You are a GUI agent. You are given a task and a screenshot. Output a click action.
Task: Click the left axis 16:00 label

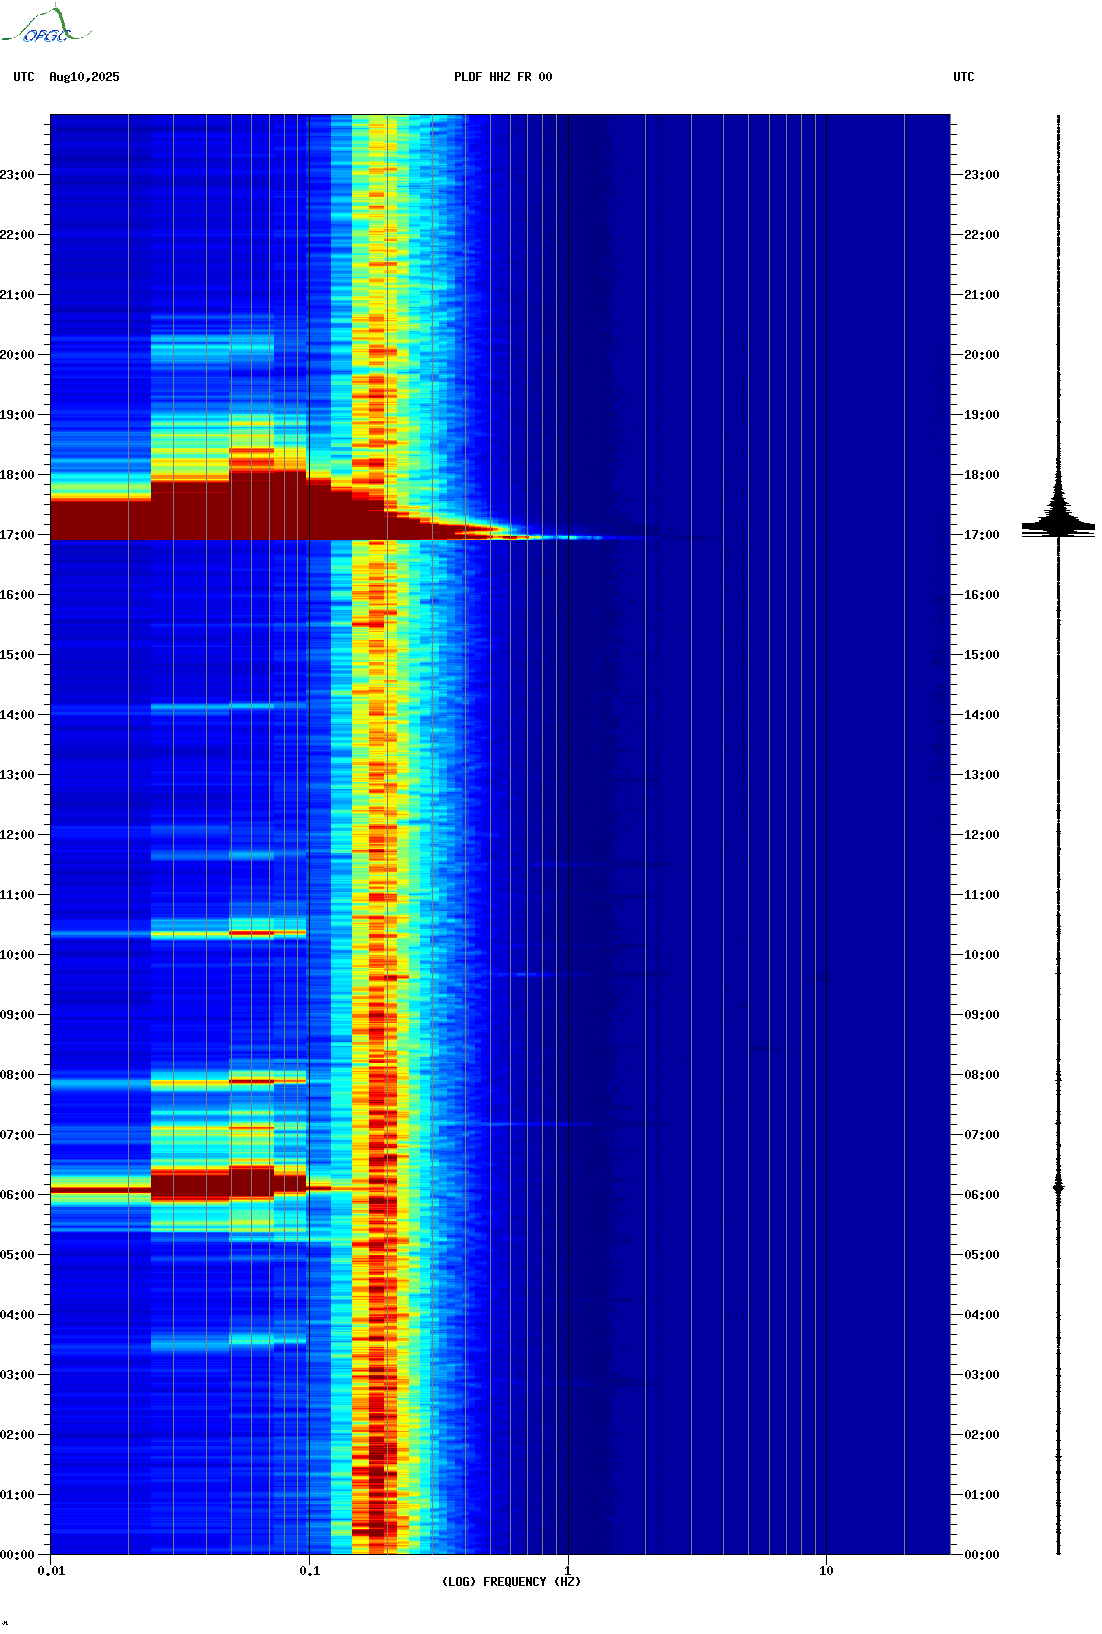17,595
